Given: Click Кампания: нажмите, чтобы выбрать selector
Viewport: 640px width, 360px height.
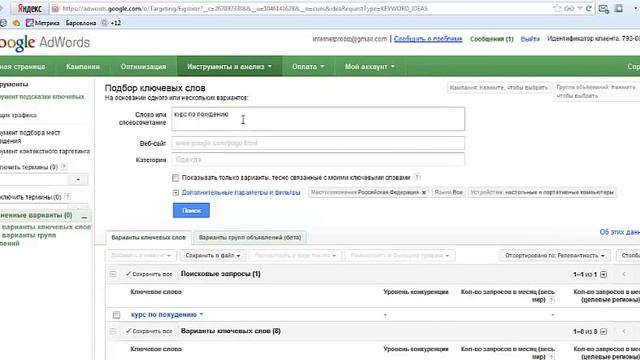Looking at the screenshot, I should (x=498, y=88).
